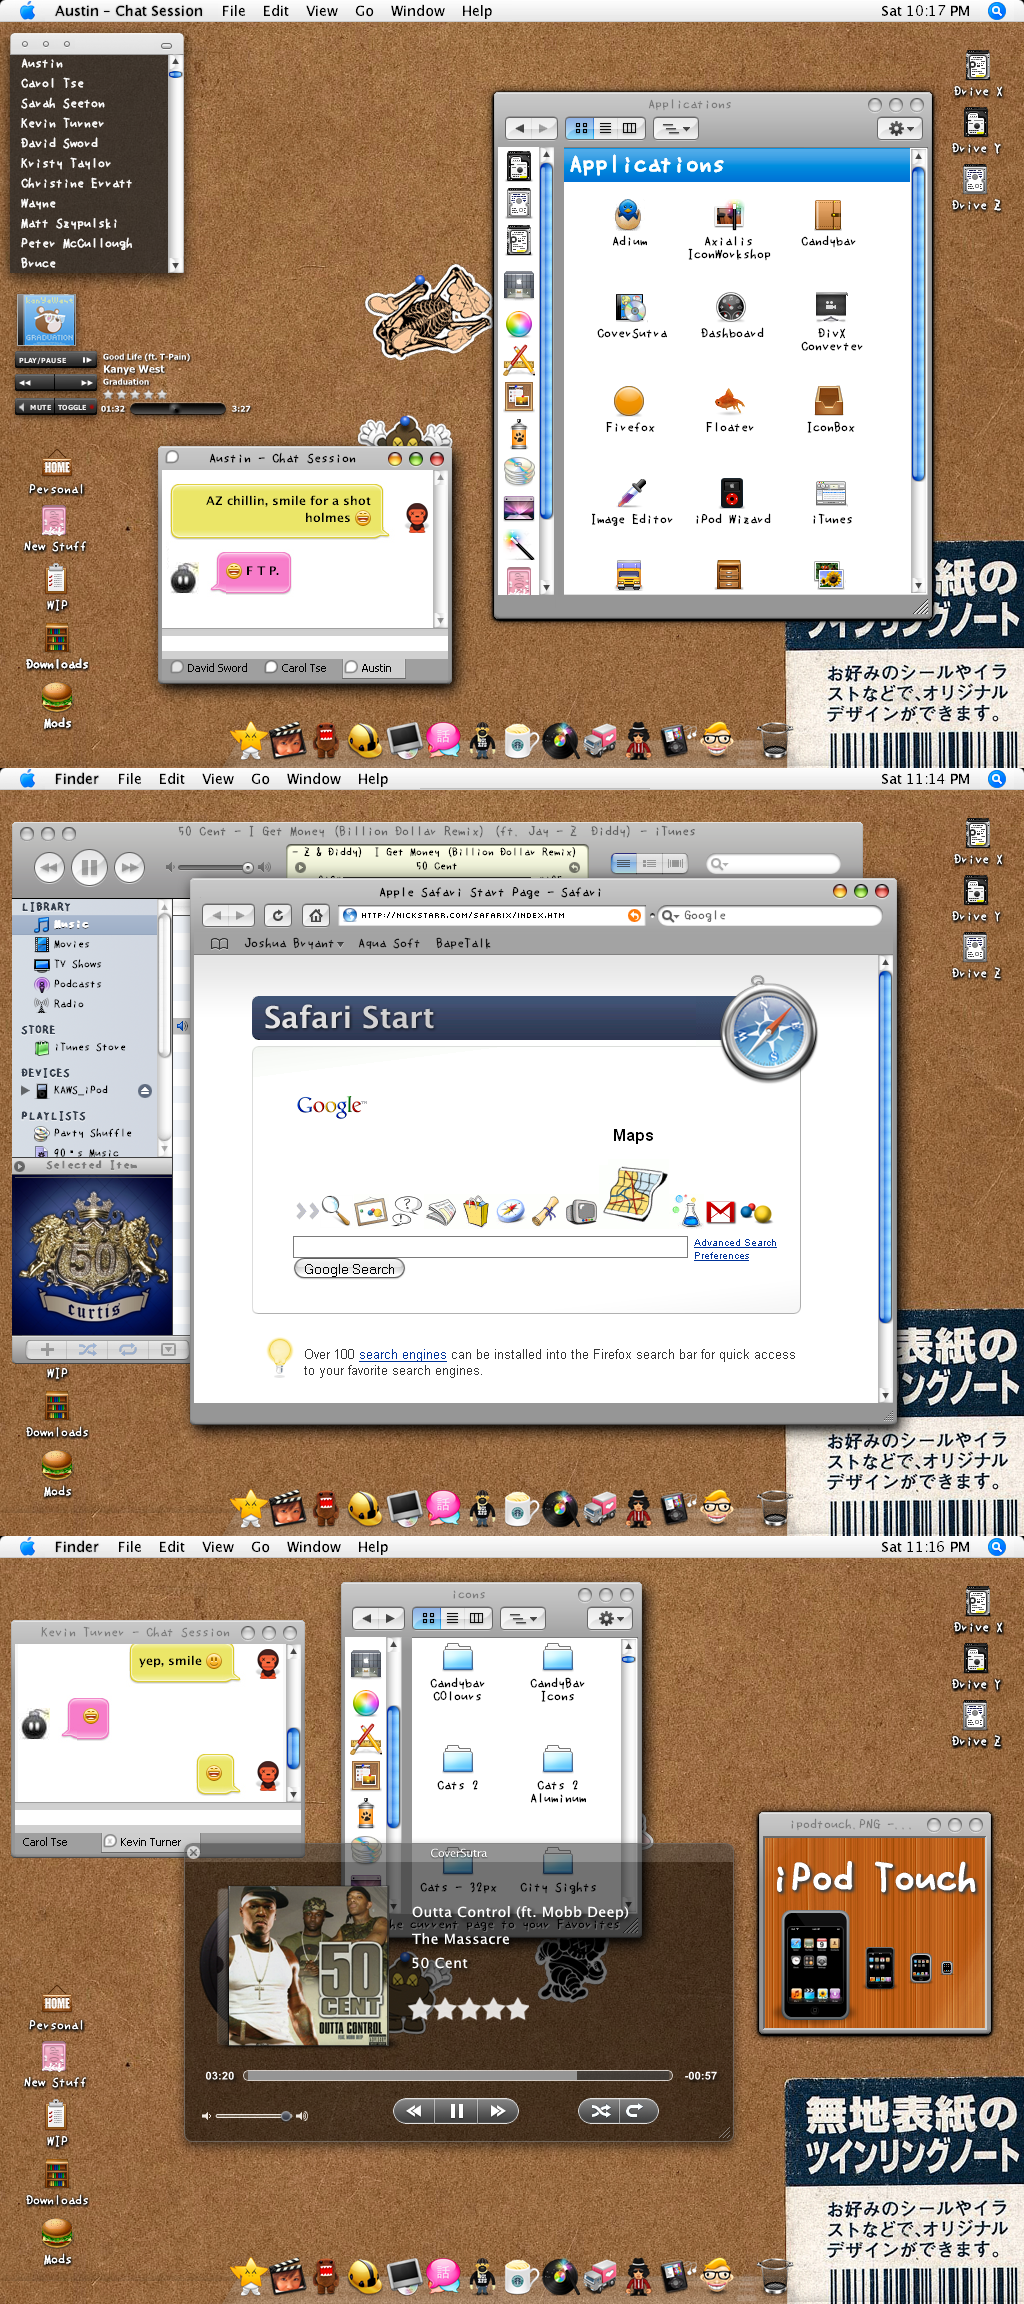Add a new playlist in iTunes

pyautogui.click(x=47, y=1349)
